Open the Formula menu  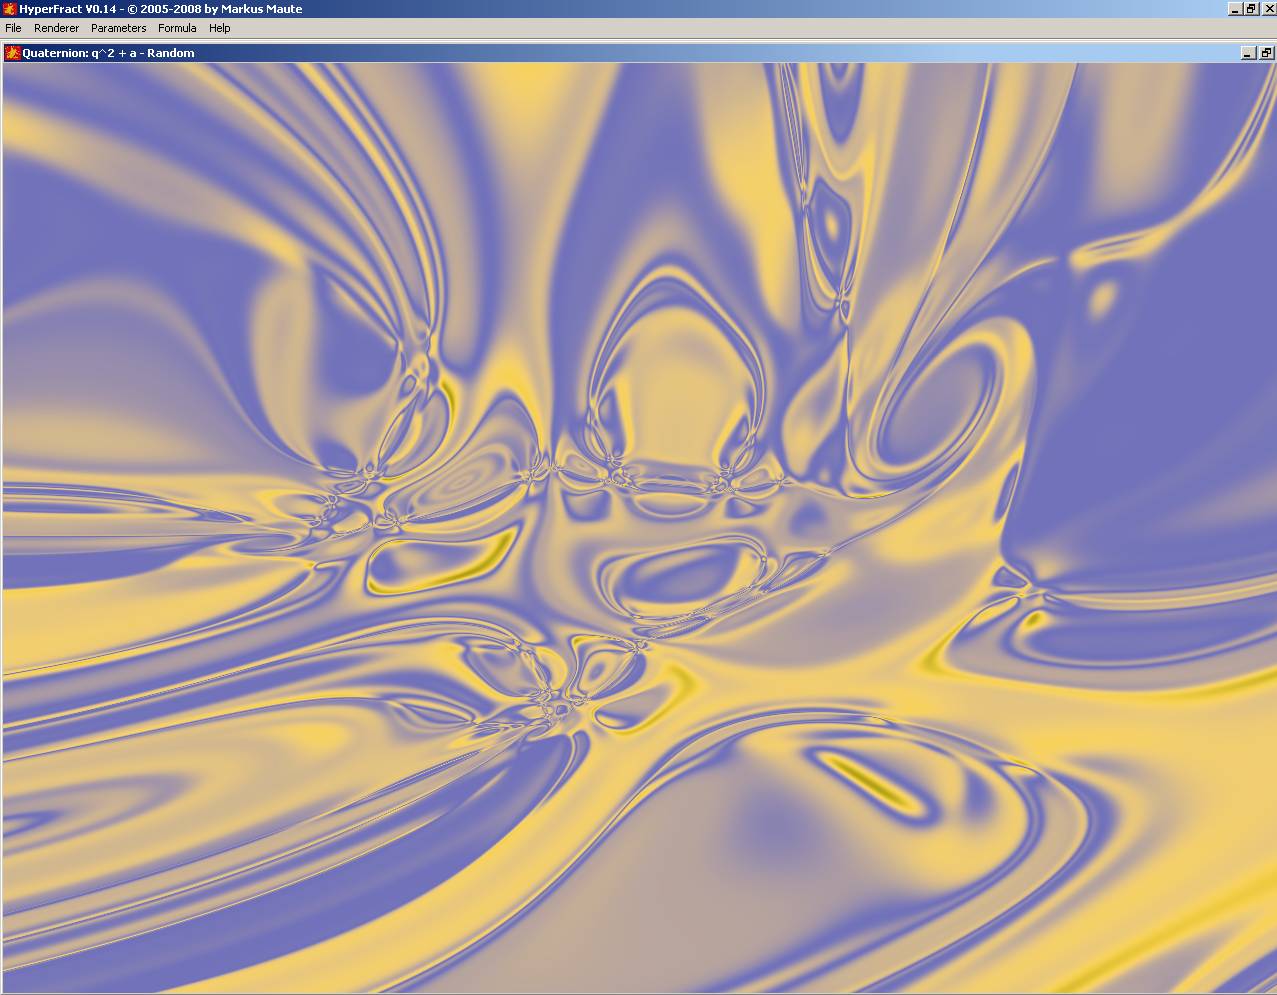[x=177, y=28]
